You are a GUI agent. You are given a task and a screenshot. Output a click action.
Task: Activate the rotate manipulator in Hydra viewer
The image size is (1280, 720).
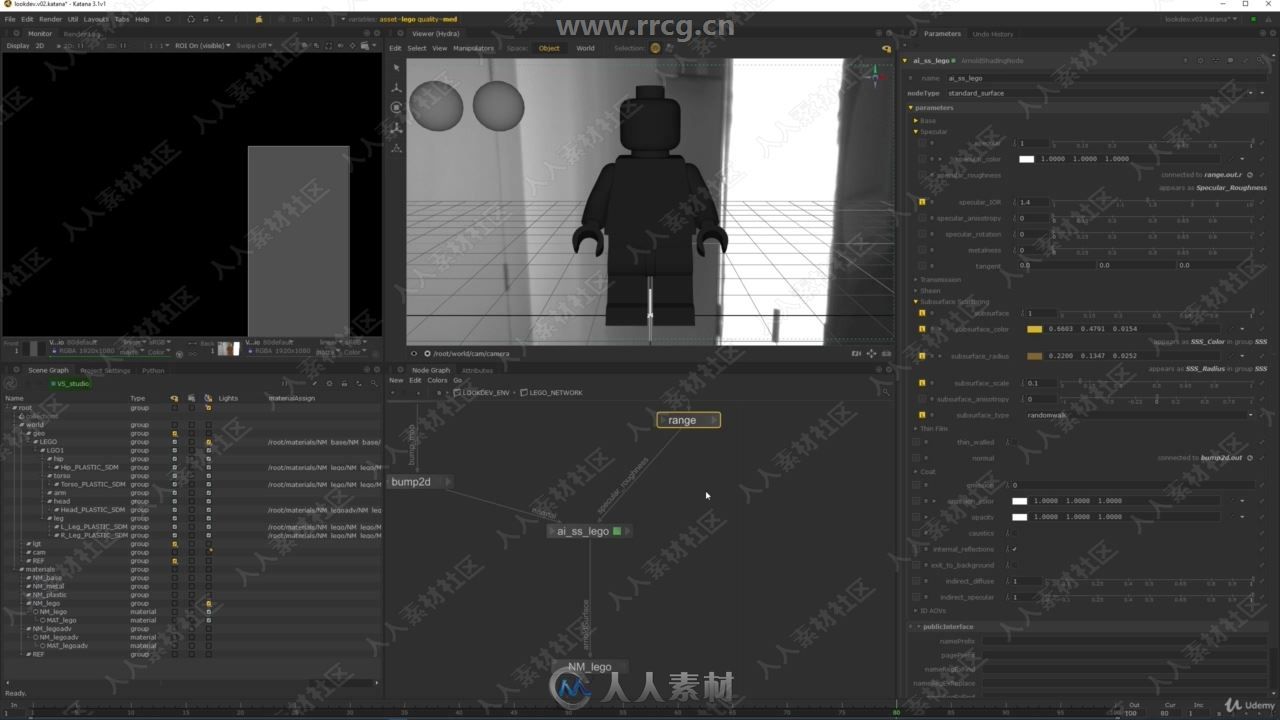click(396, 108)
